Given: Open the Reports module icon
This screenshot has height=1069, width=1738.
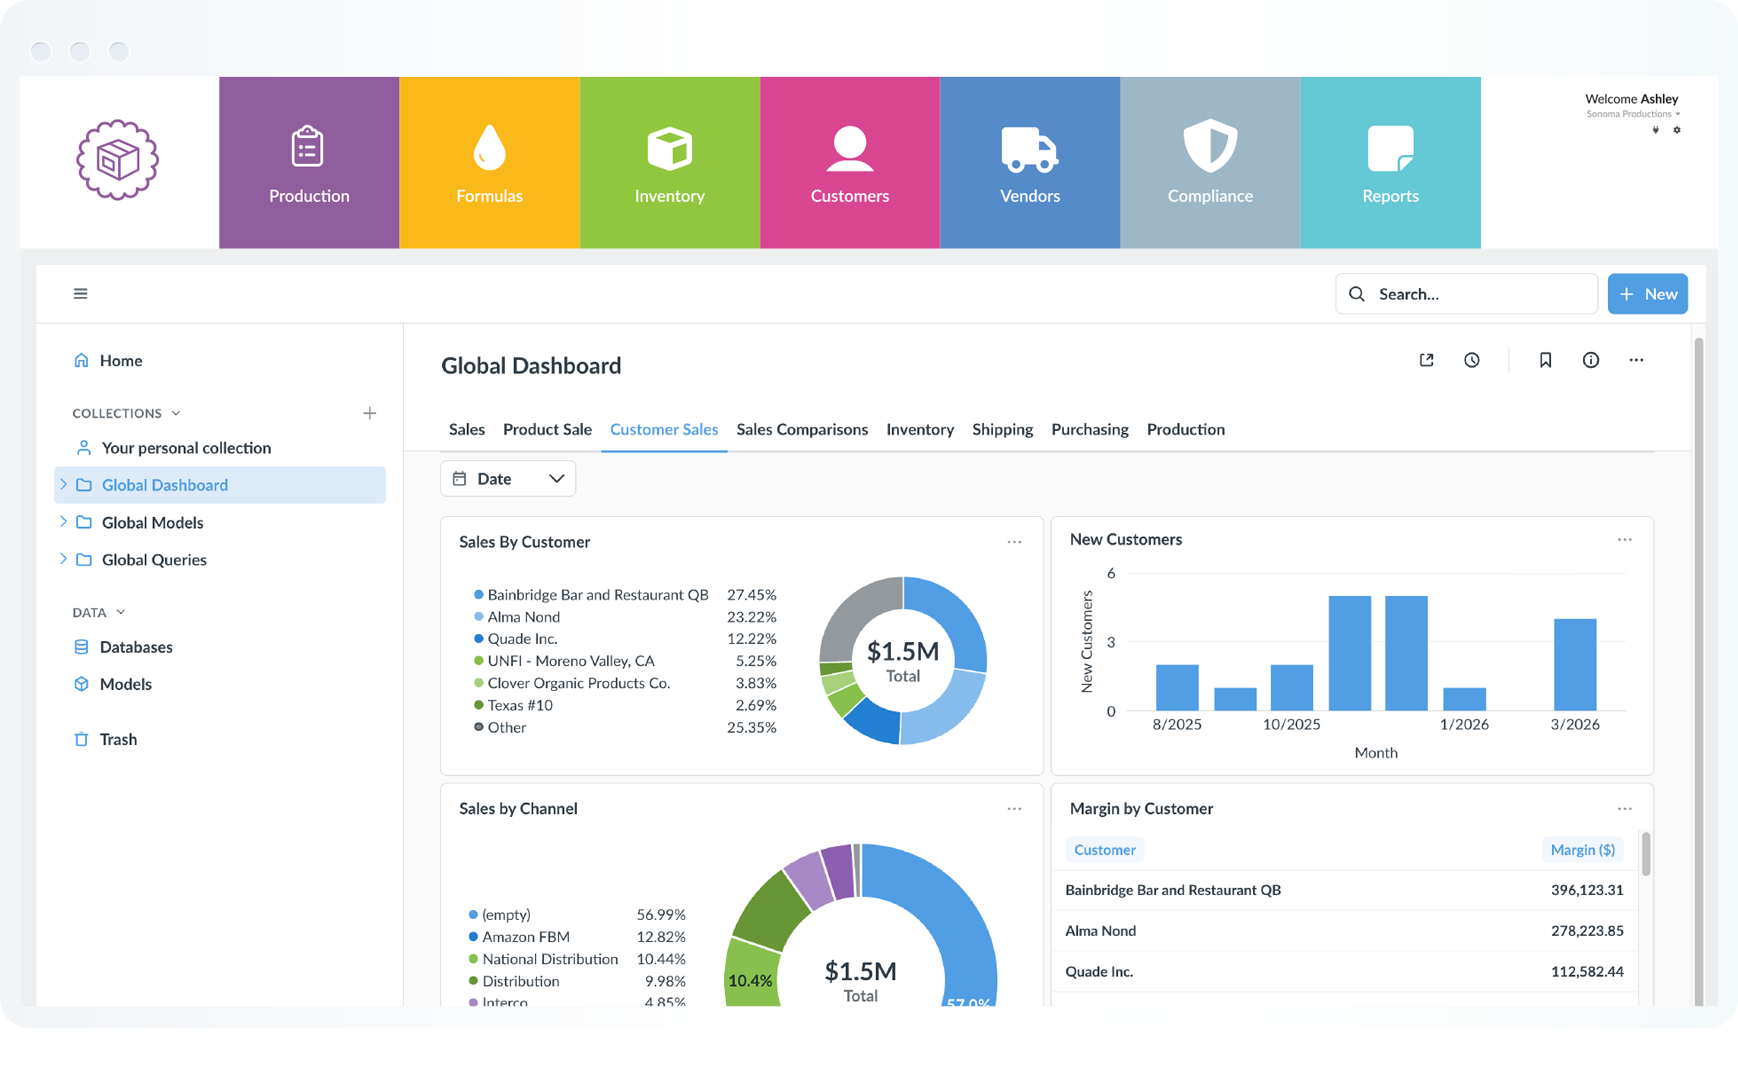Looking at the screenshot, I should [1390, 148].
